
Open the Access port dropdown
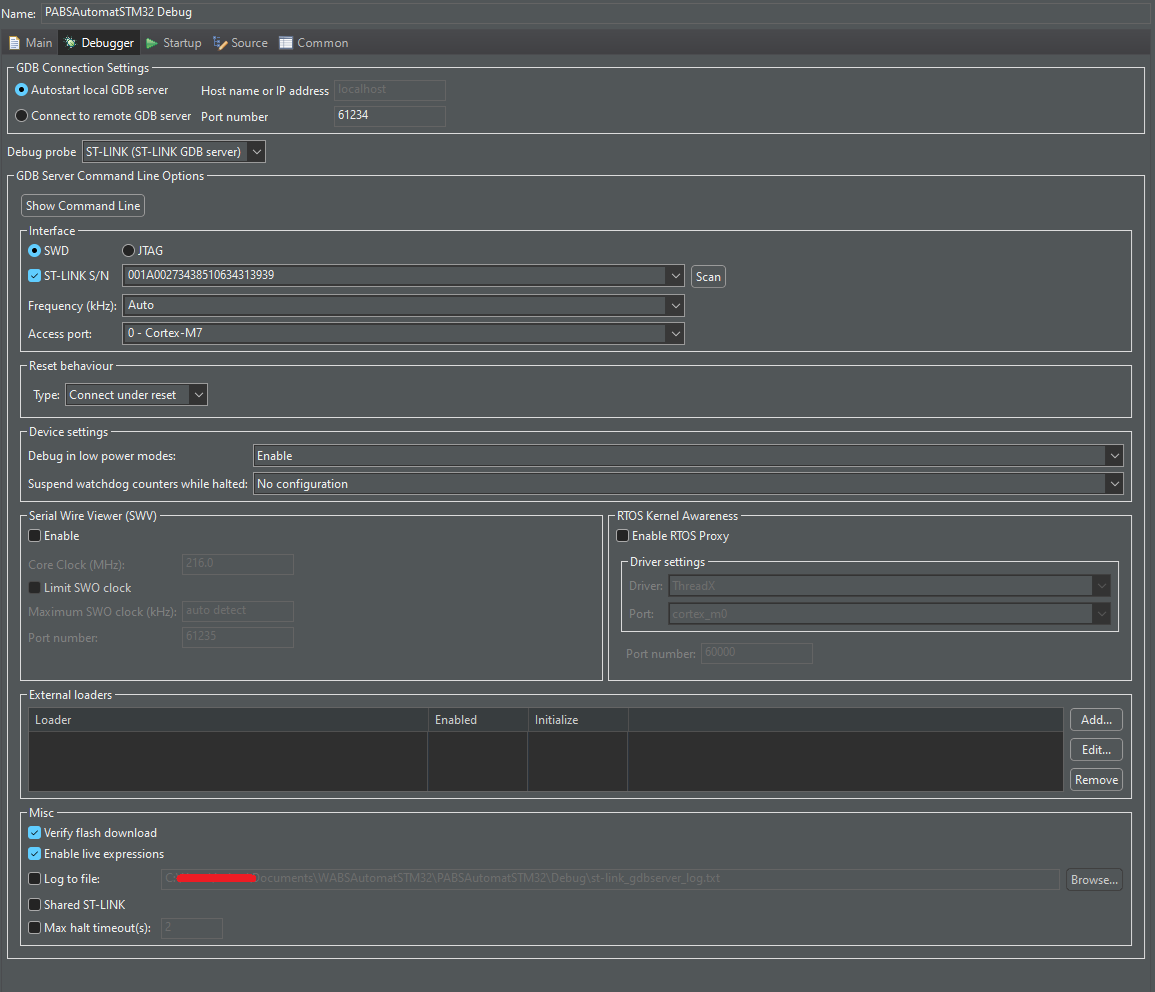pyautogui.click(x=675, y=332)
